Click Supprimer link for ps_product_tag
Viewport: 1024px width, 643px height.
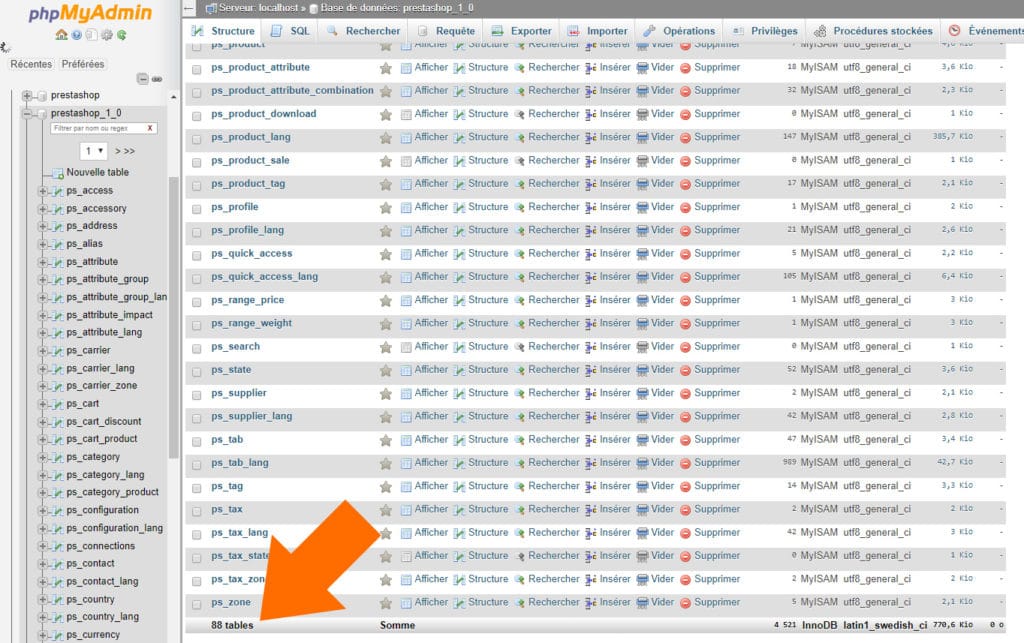717,184
